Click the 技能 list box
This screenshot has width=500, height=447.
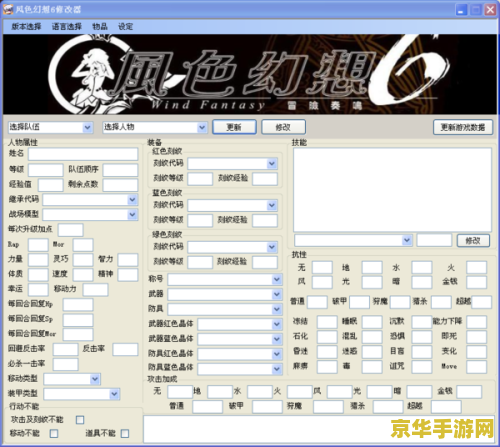pyautogui.click(x=392, y=190)
